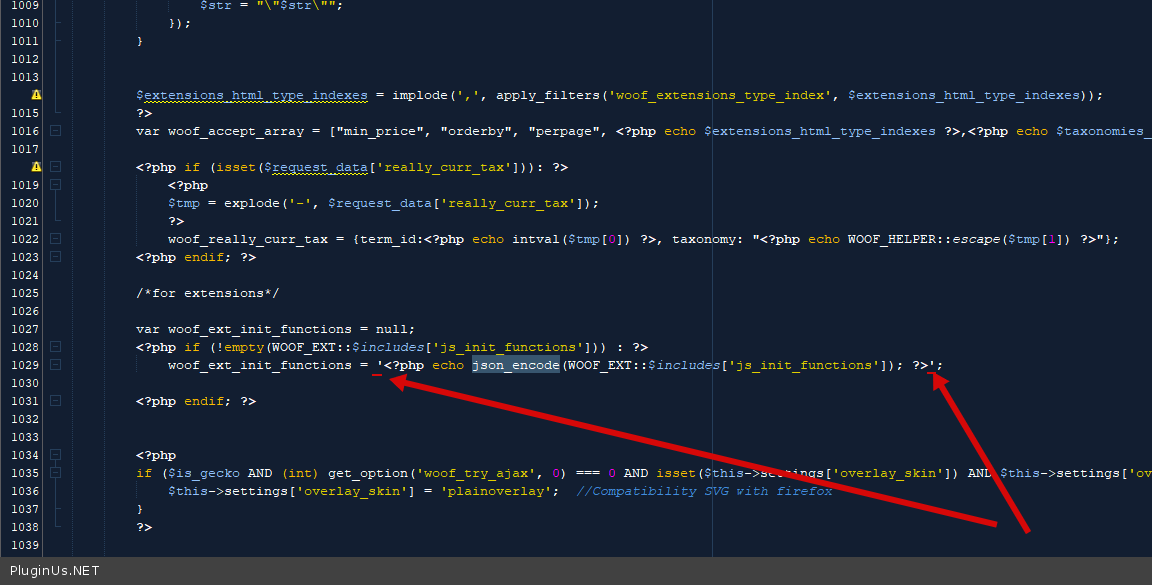Screen dimensions: 1152x585
Task: Collapse the fold marker on line 1018
Action: pyautogui.click(x=56, y=167)
